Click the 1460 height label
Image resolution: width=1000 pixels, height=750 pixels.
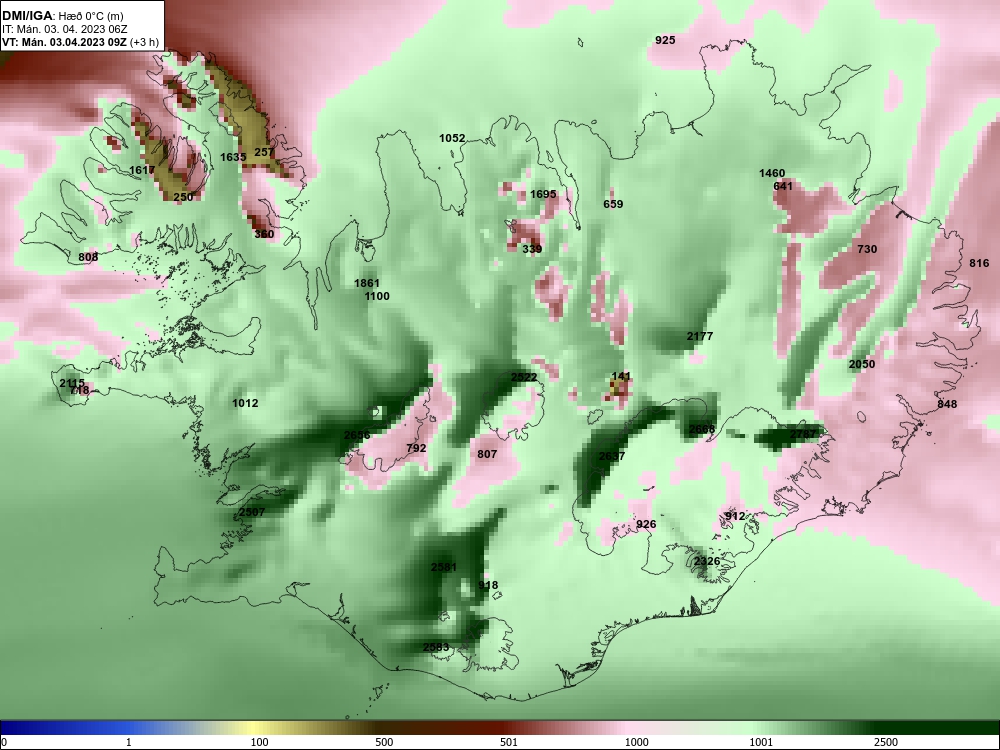[772, 173]
